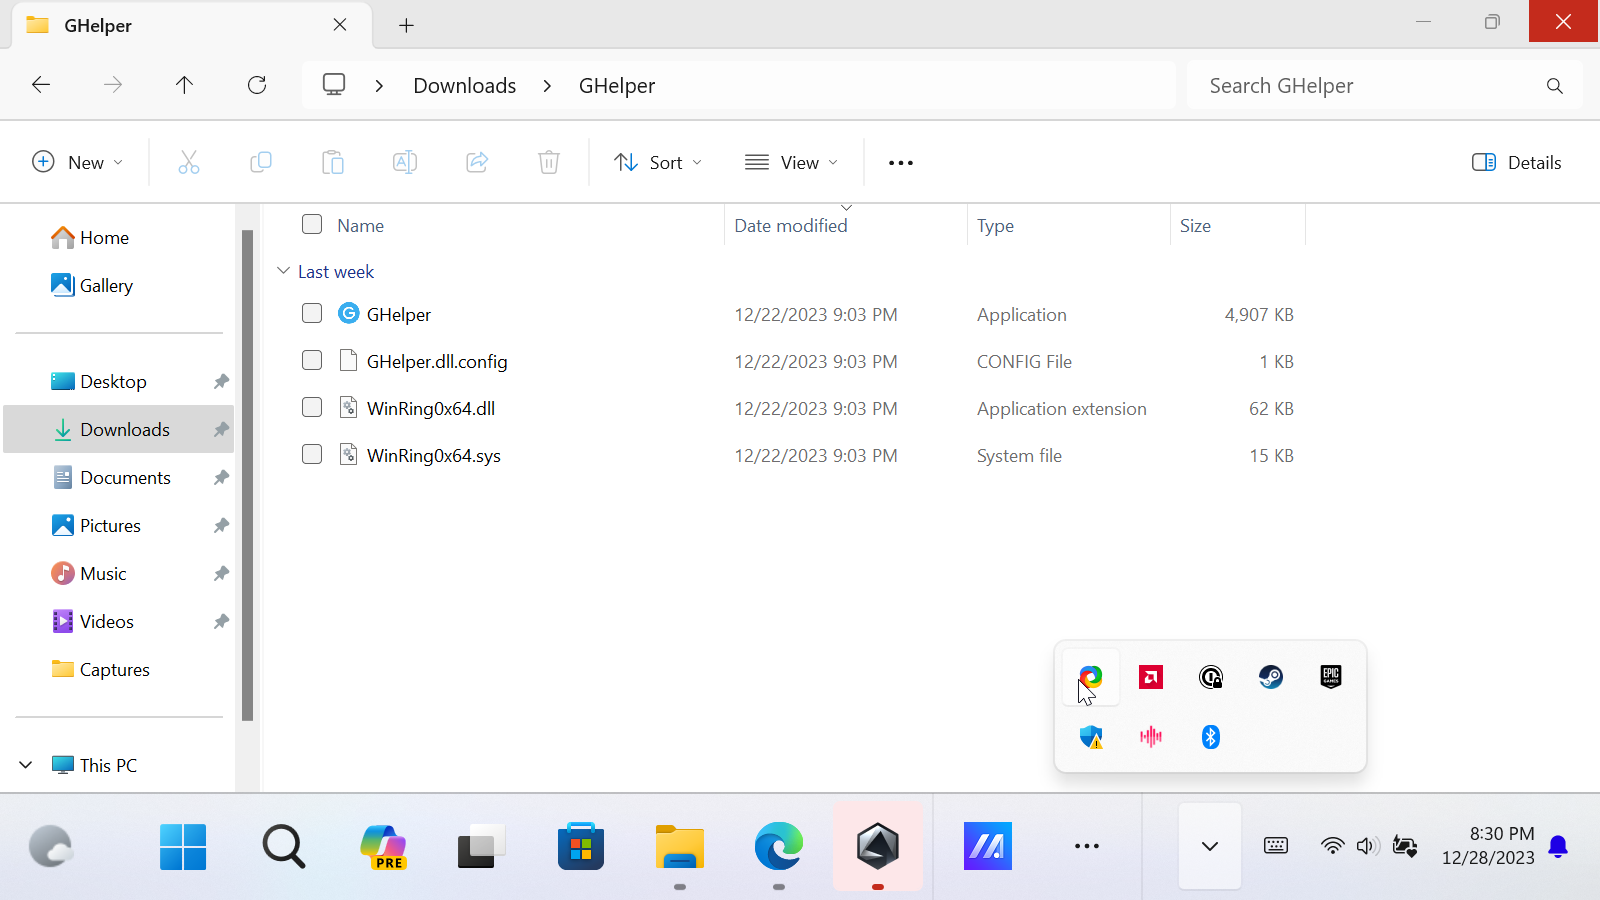Open Windows Security tray icon
The image size is (1600, 900).
1091,737
